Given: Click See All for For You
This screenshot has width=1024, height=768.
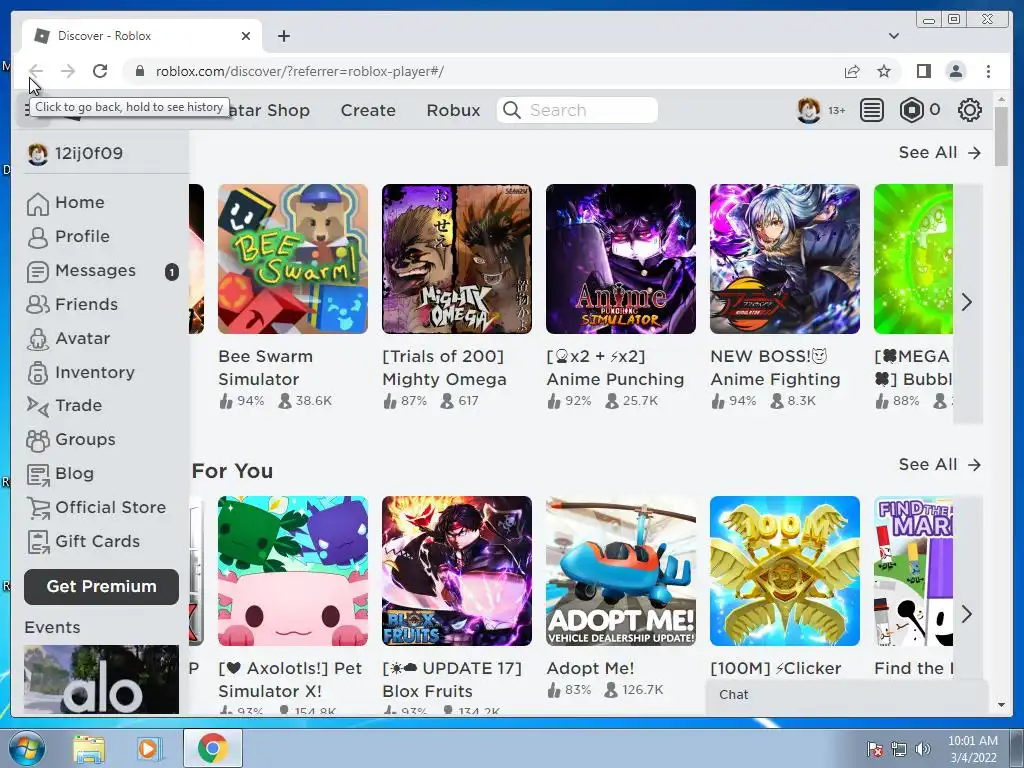Looking at the screenshot, I should click(940, 464).
